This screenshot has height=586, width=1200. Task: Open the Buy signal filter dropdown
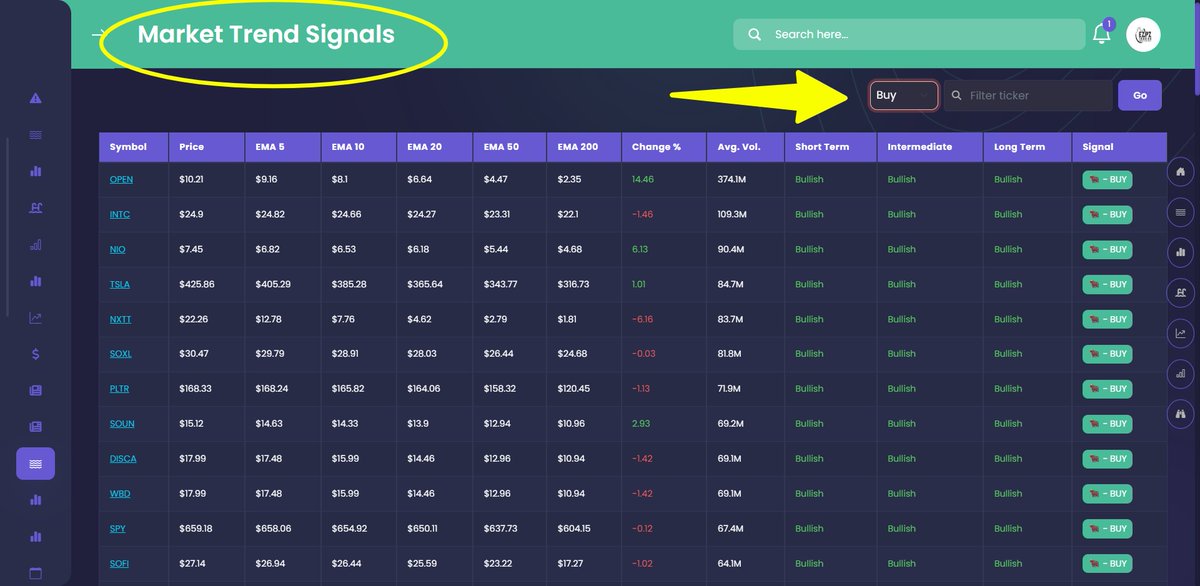[903, 95]
